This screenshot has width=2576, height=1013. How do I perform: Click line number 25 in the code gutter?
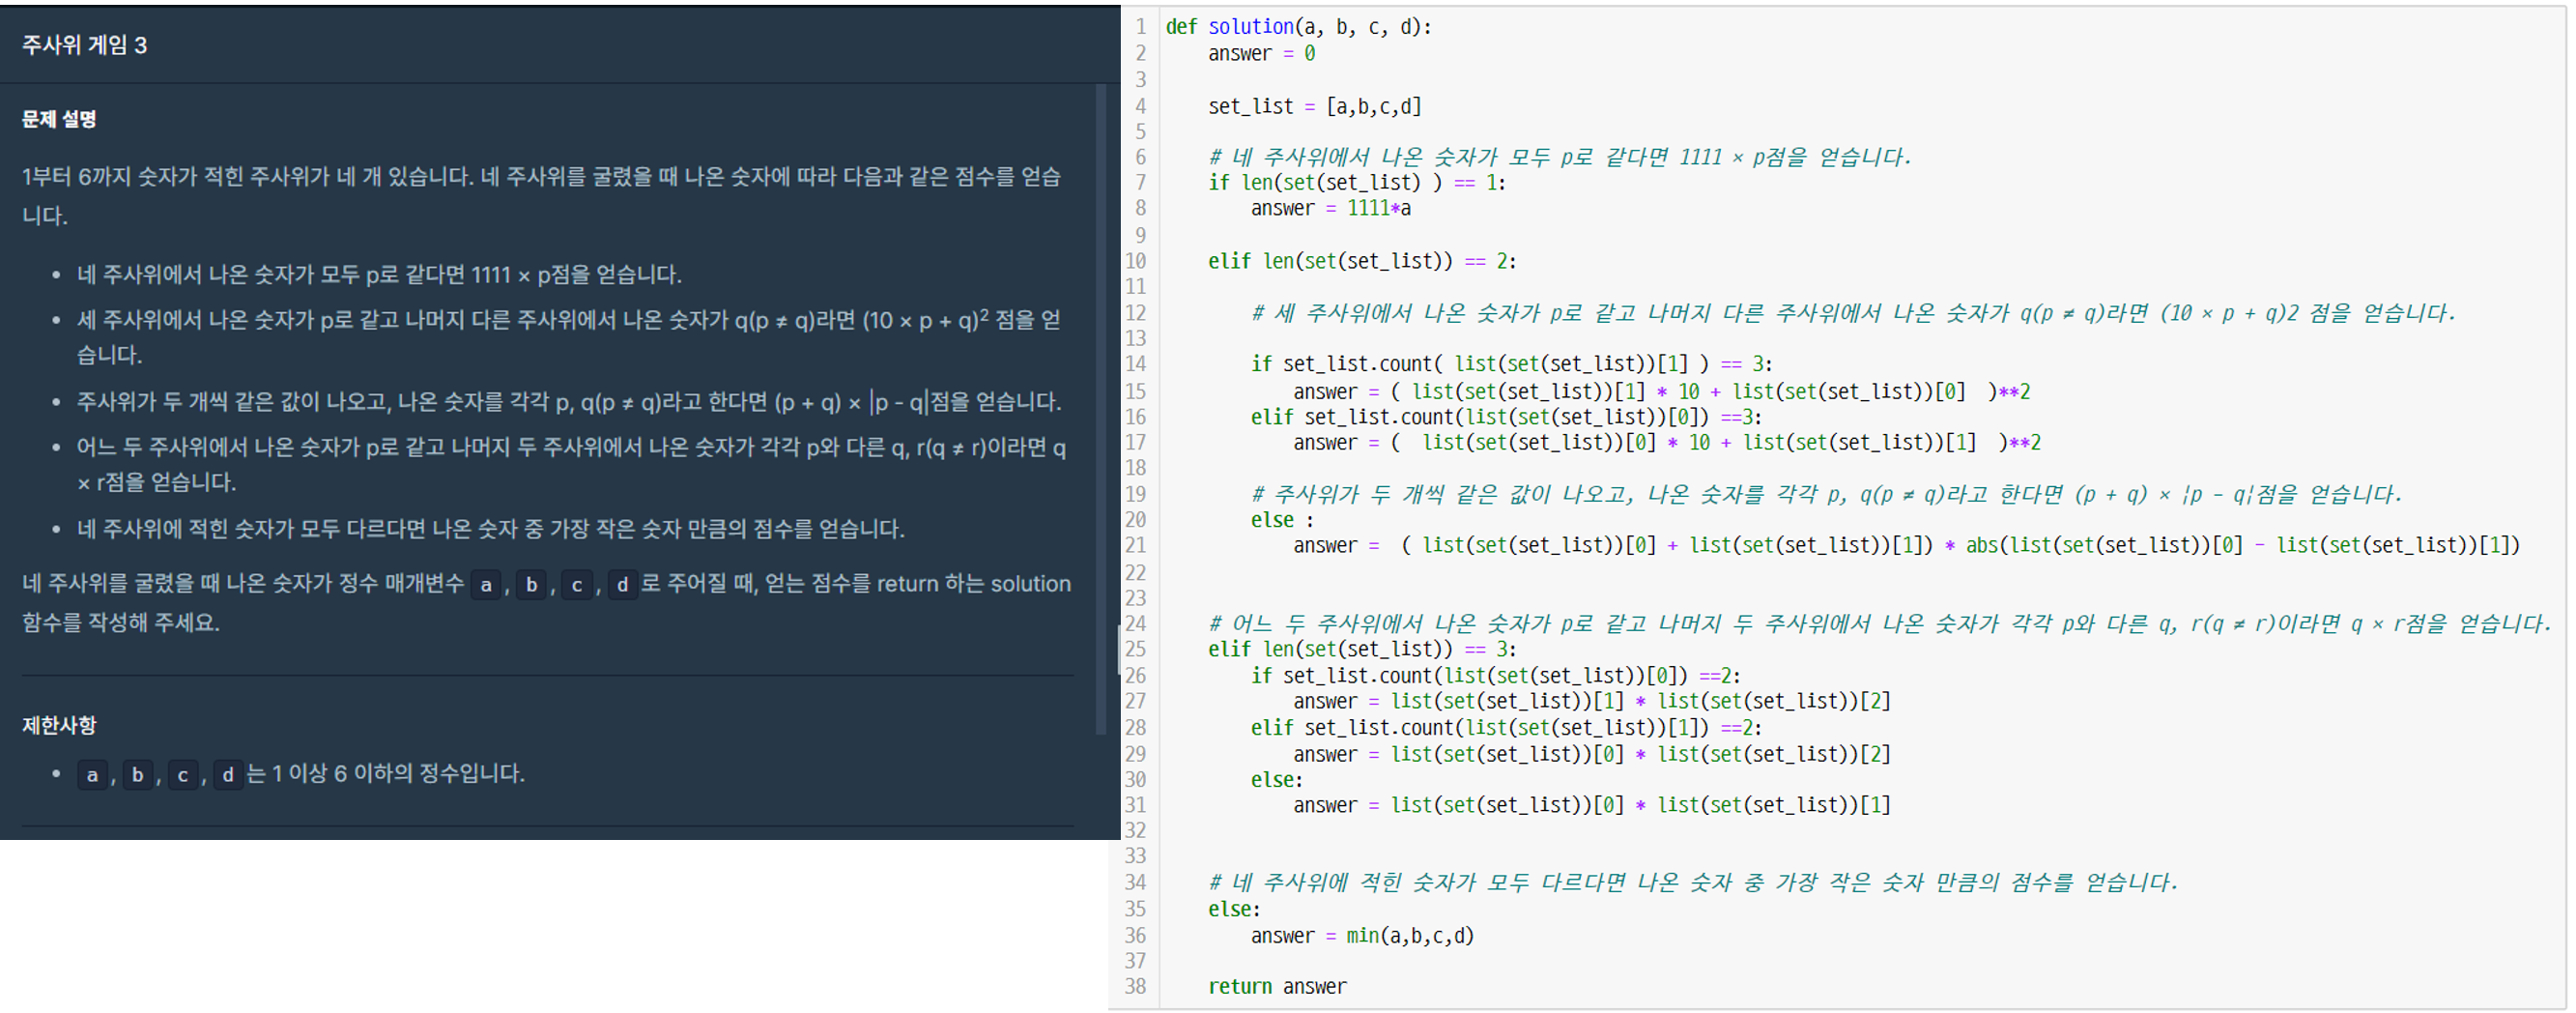(1135, 650)
